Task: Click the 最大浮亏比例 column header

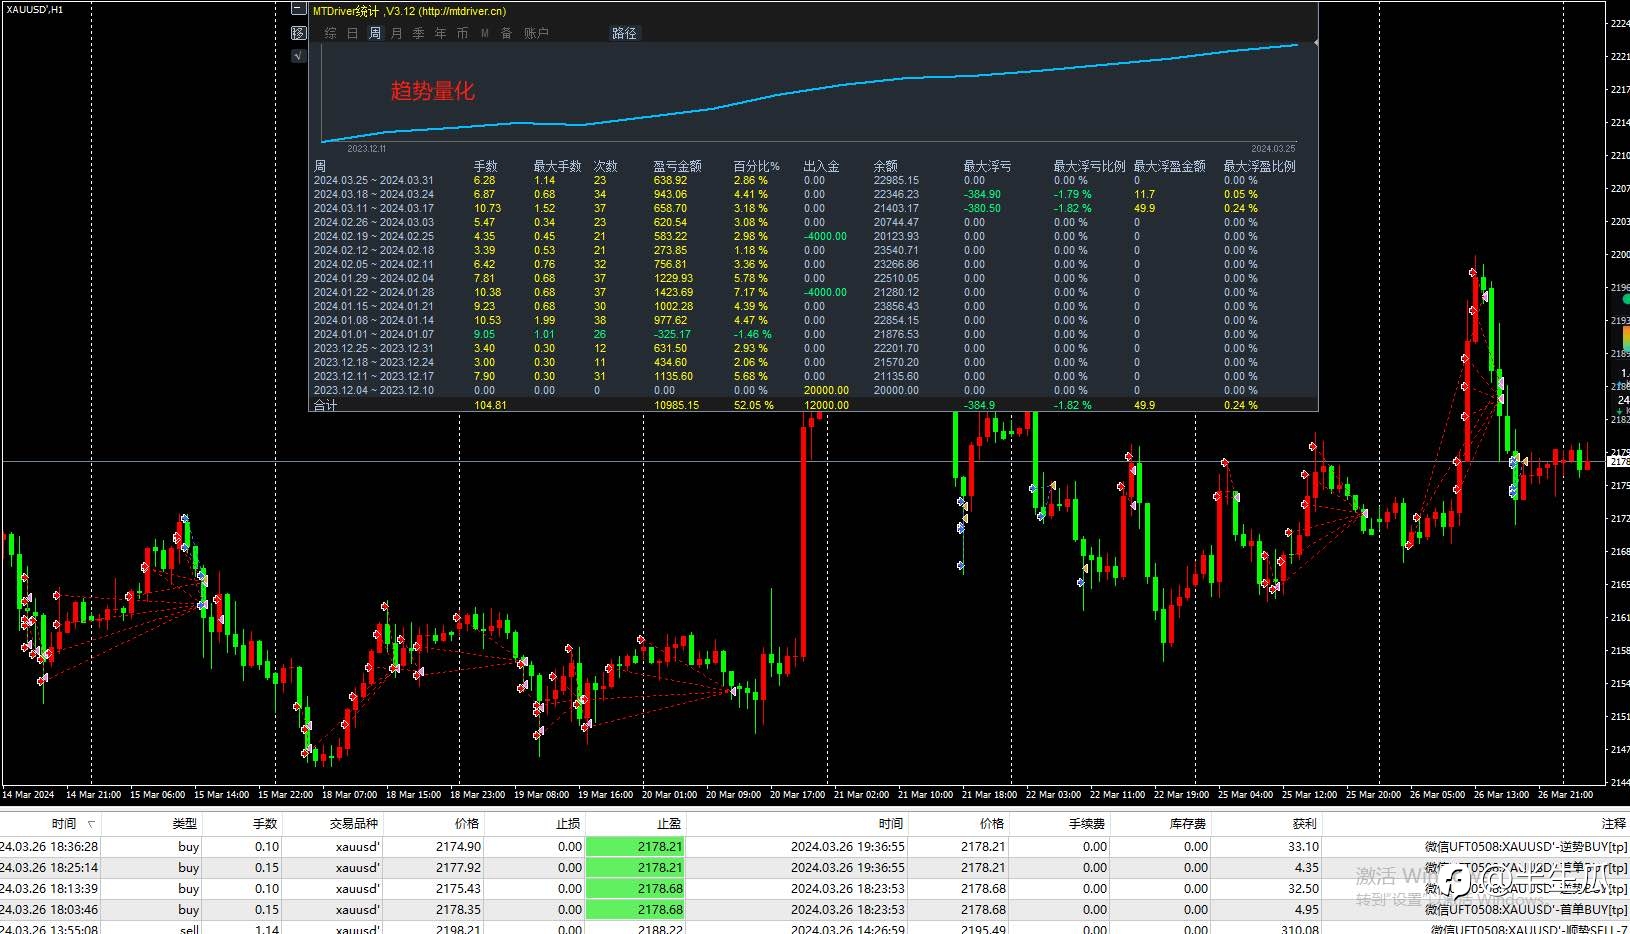Action: [x=1089, y=166]
